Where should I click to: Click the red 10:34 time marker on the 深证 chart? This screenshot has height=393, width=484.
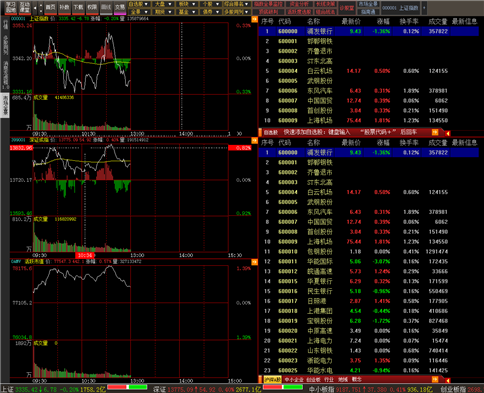tap(85, 255)
